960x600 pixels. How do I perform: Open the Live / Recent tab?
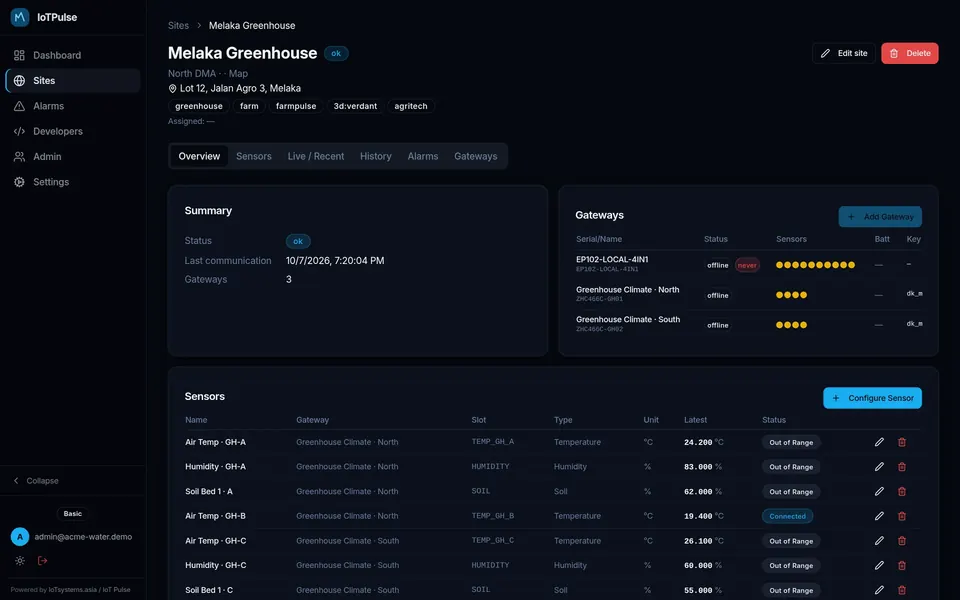tap(315, 156)
